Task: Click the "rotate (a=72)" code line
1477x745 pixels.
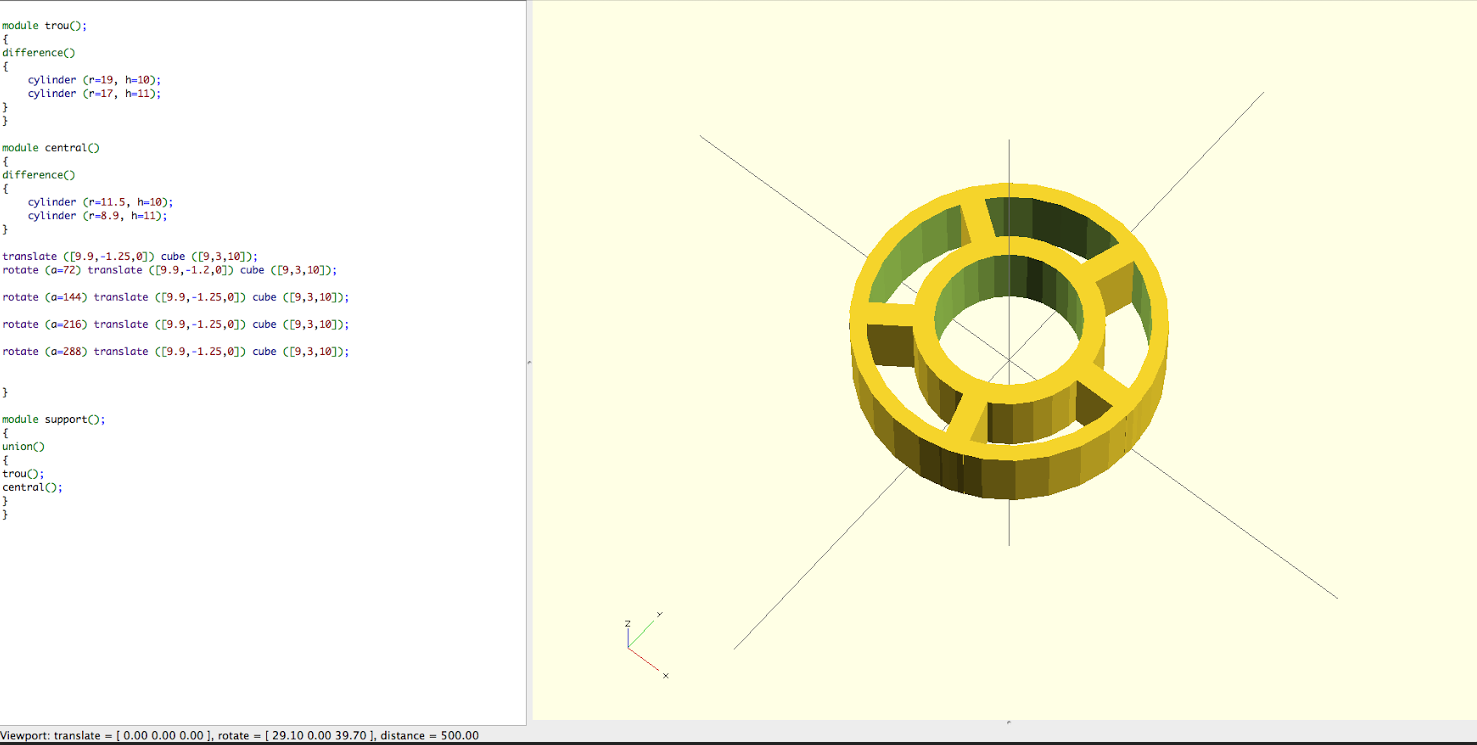Action: point(170,270)
